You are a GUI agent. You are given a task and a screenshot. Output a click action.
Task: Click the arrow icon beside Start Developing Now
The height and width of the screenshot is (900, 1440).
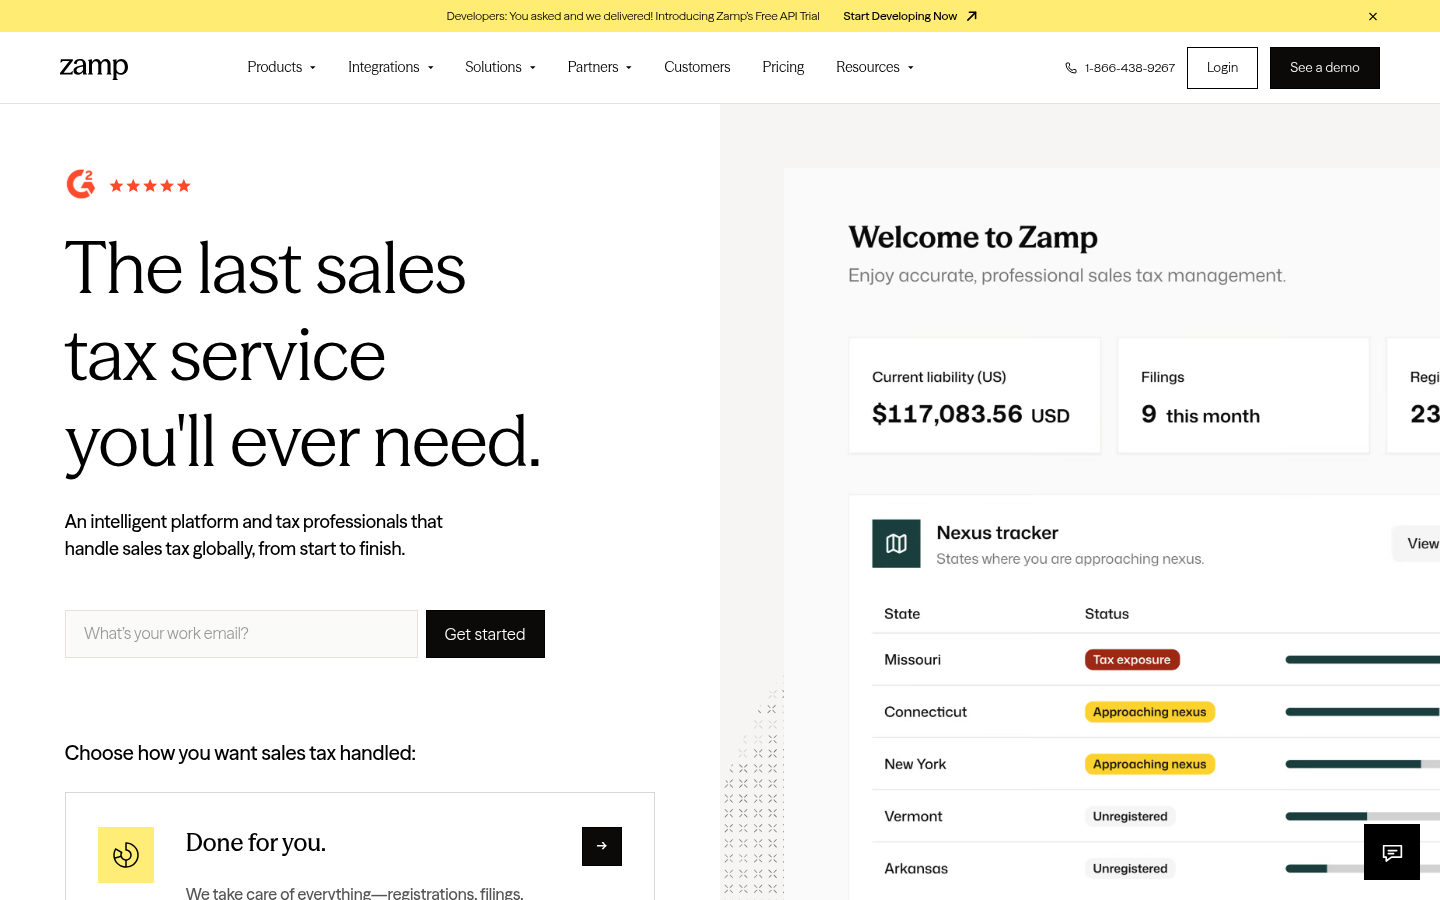click(x=971, y=16)
